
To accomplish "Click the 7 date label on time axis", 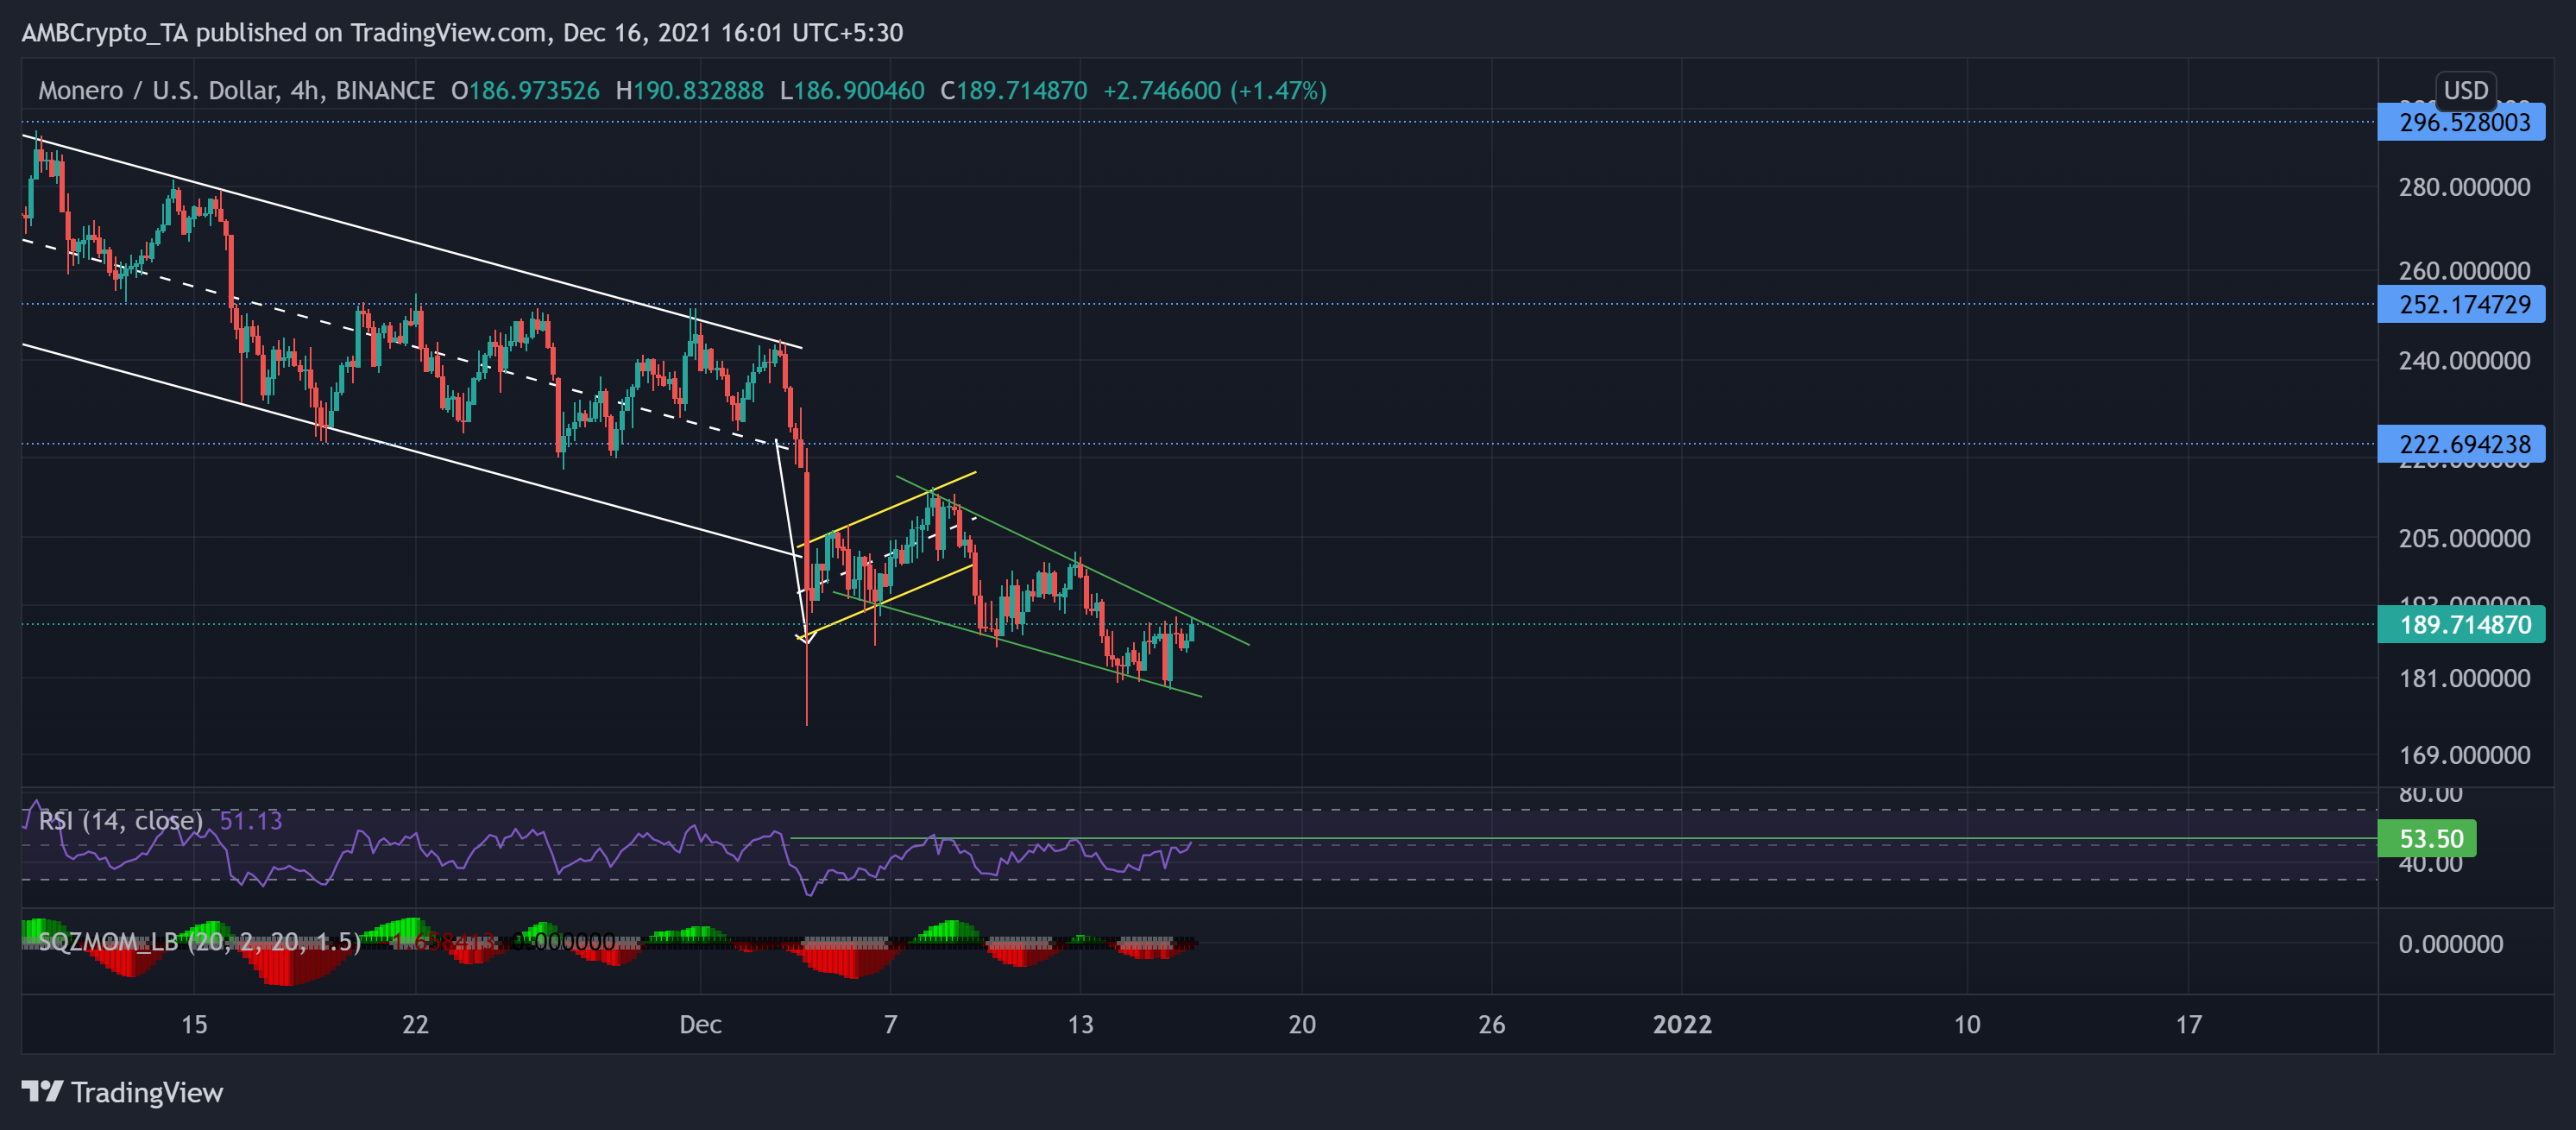I will (x=890, y=1024).
